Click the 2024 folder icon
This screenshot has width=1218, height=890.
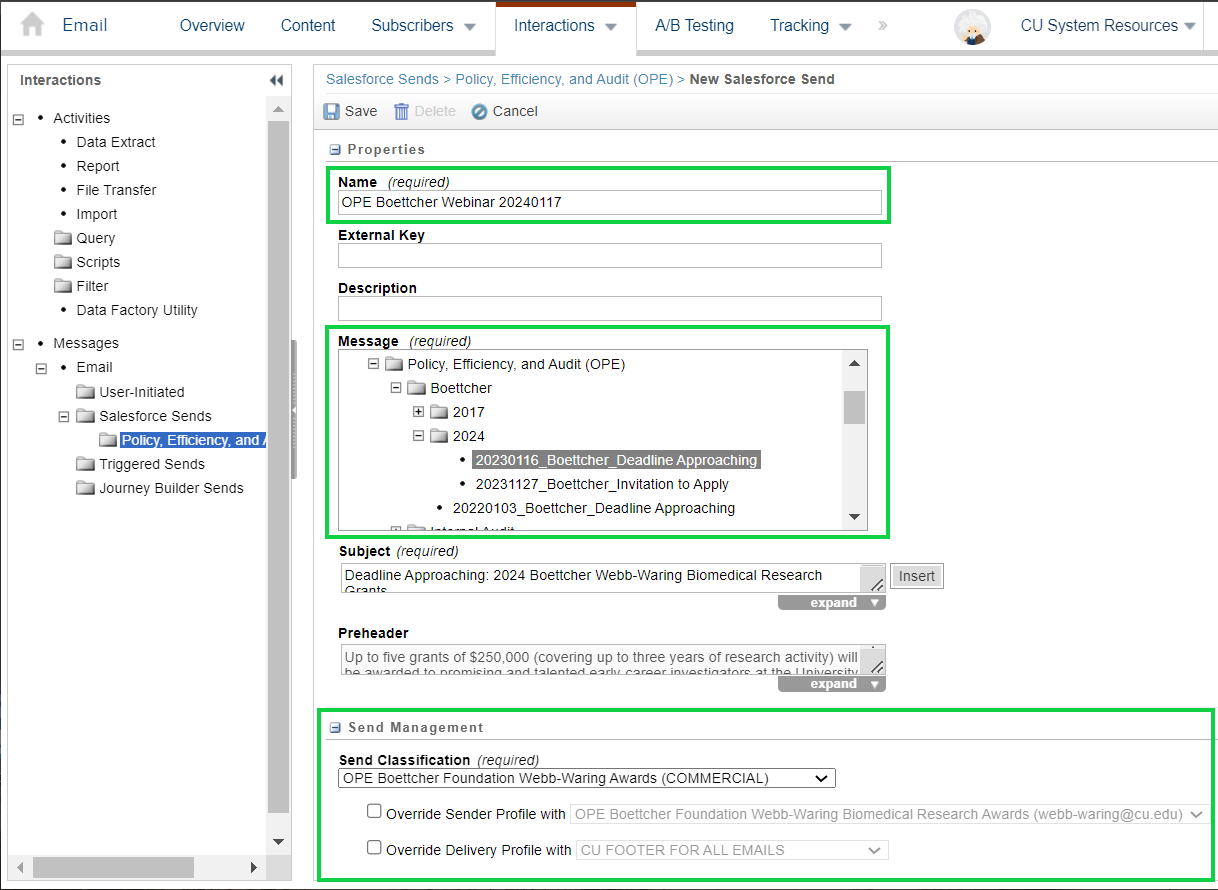(439, 436)
